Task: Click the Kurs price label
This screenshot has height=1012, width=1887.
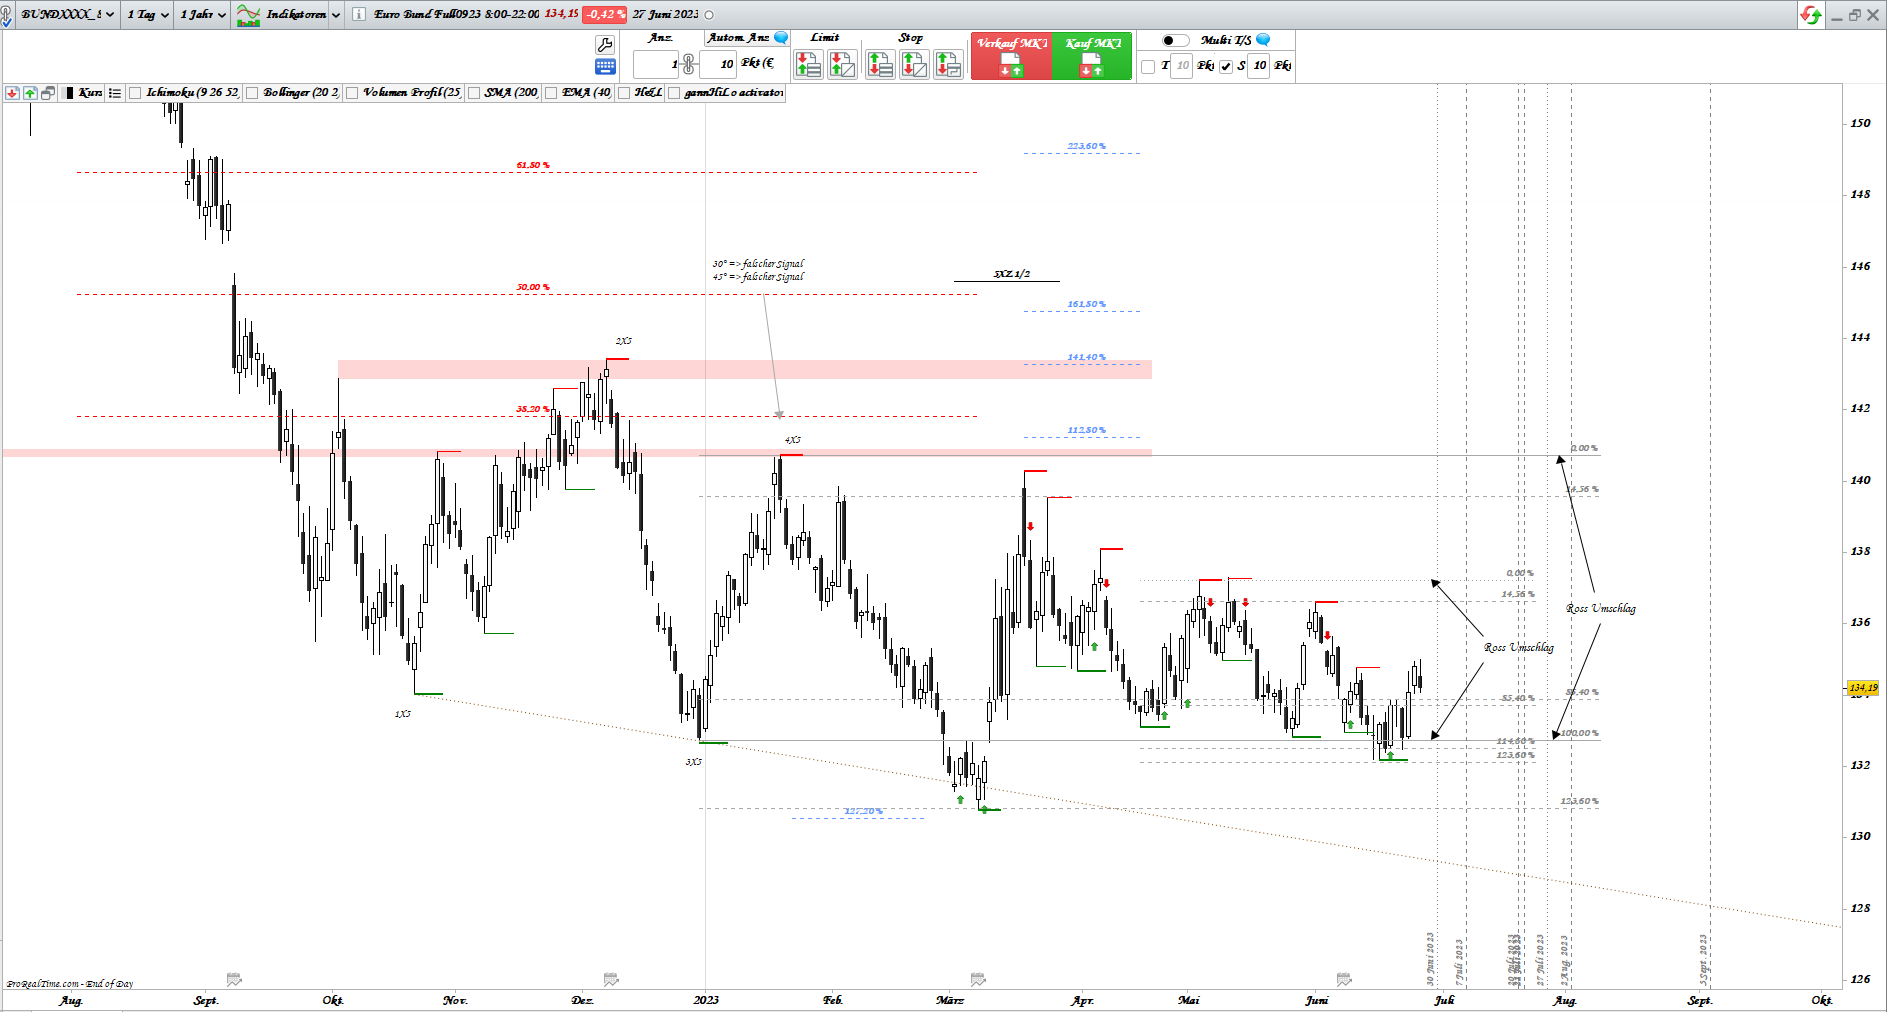Action: click(x=90, y=93)
